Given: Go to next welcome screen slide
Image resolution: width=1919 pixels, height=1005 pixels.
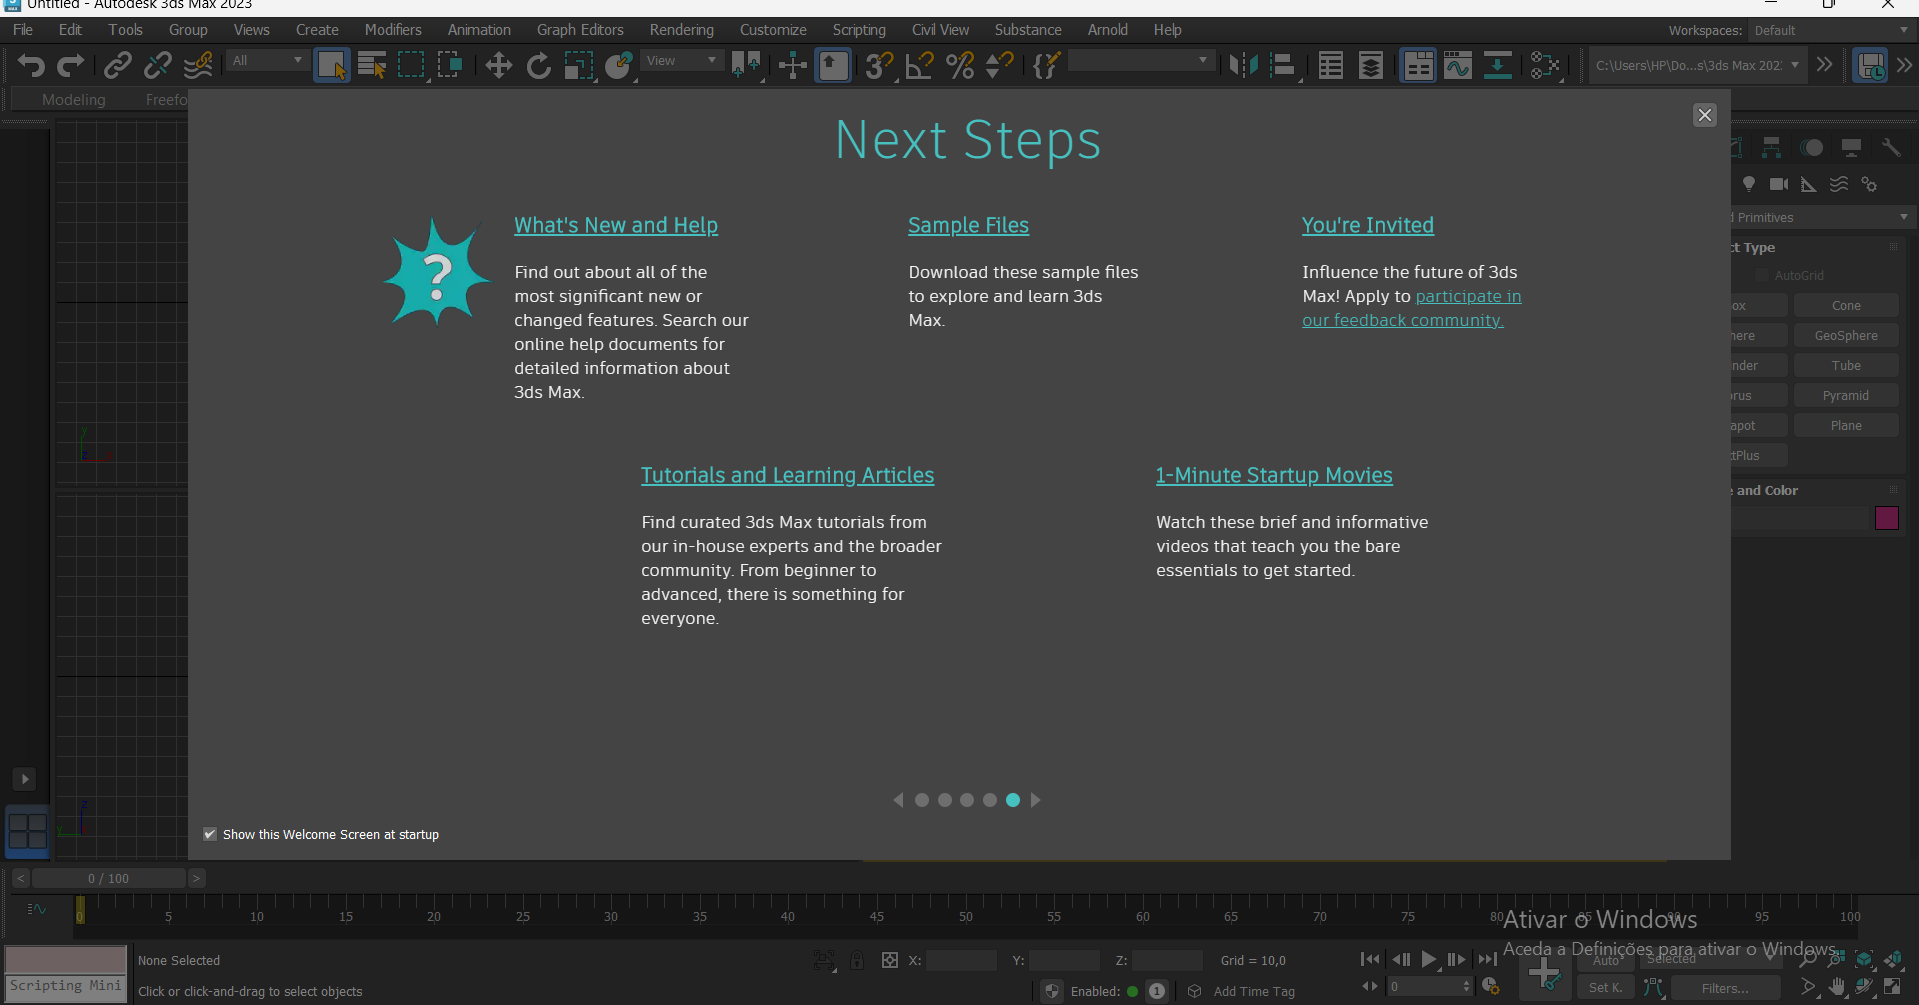Looking at the screenshot, I should point(1036,800).
